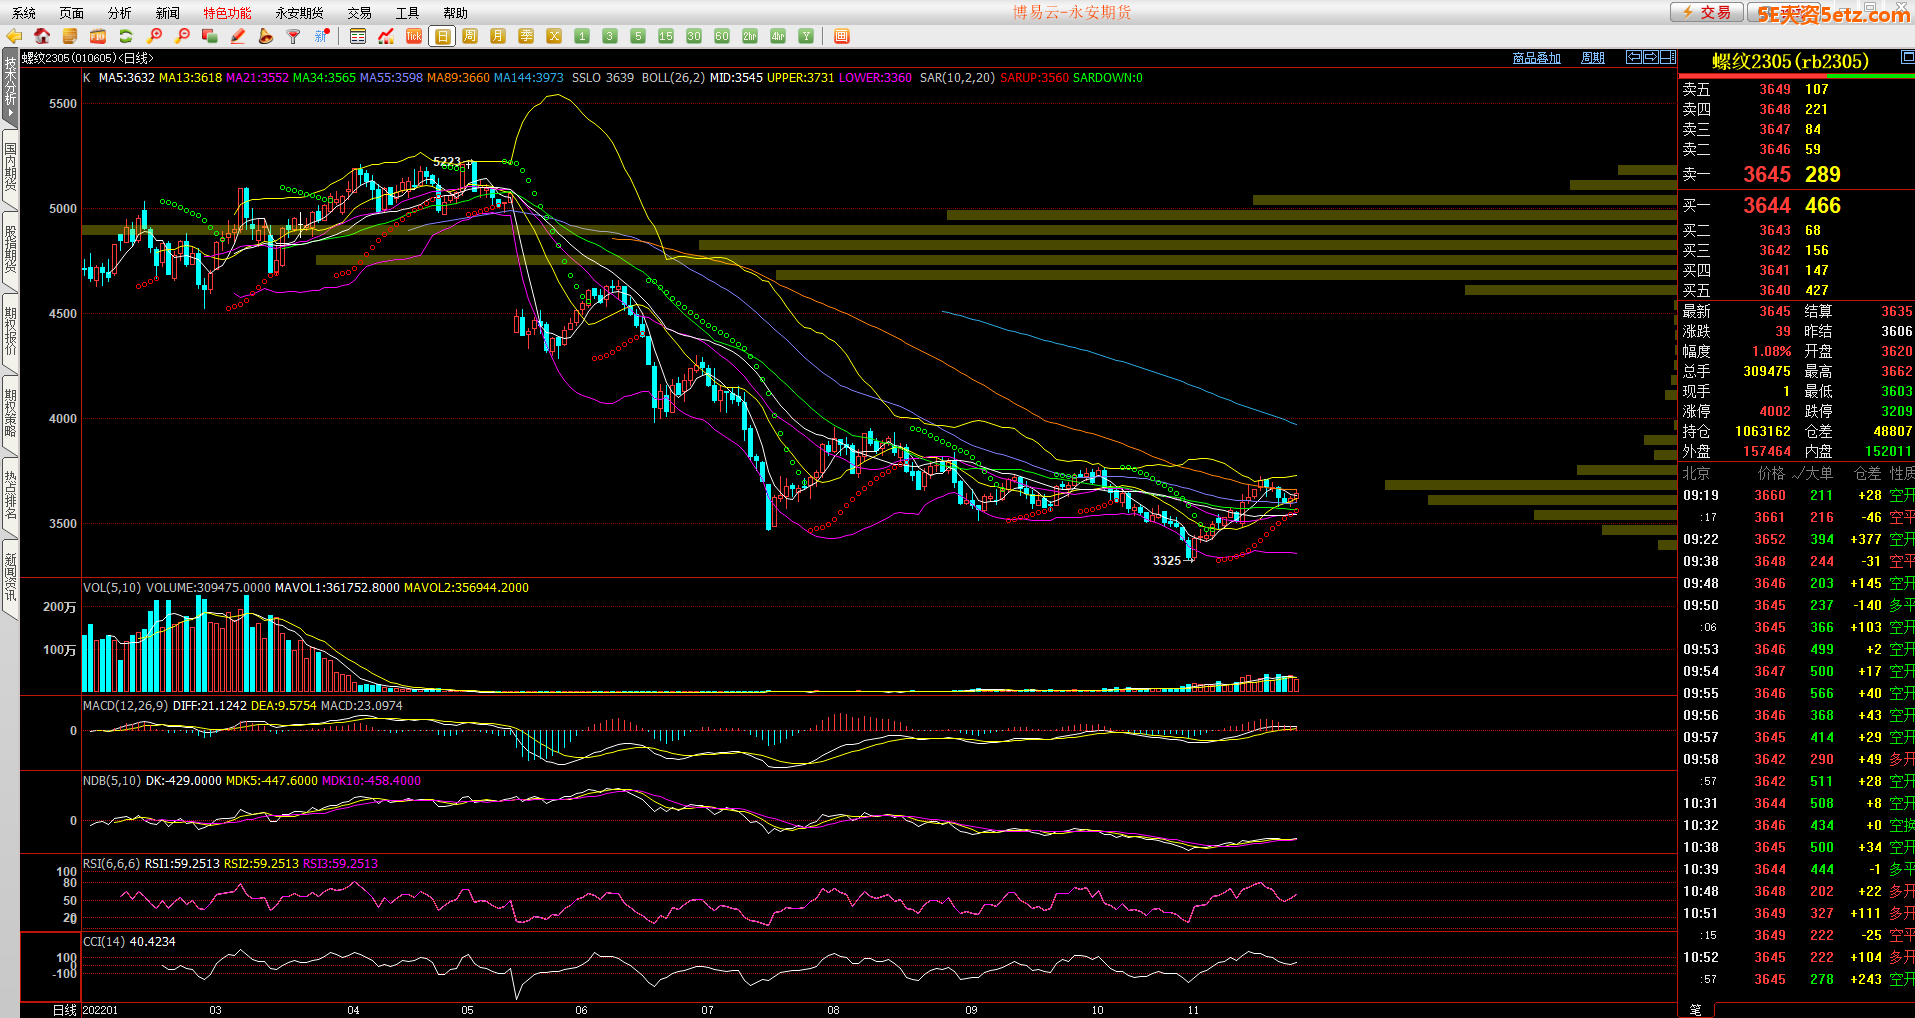
Task: Switch to 期权报价 side tab
Action: click(x=10, y=332)
